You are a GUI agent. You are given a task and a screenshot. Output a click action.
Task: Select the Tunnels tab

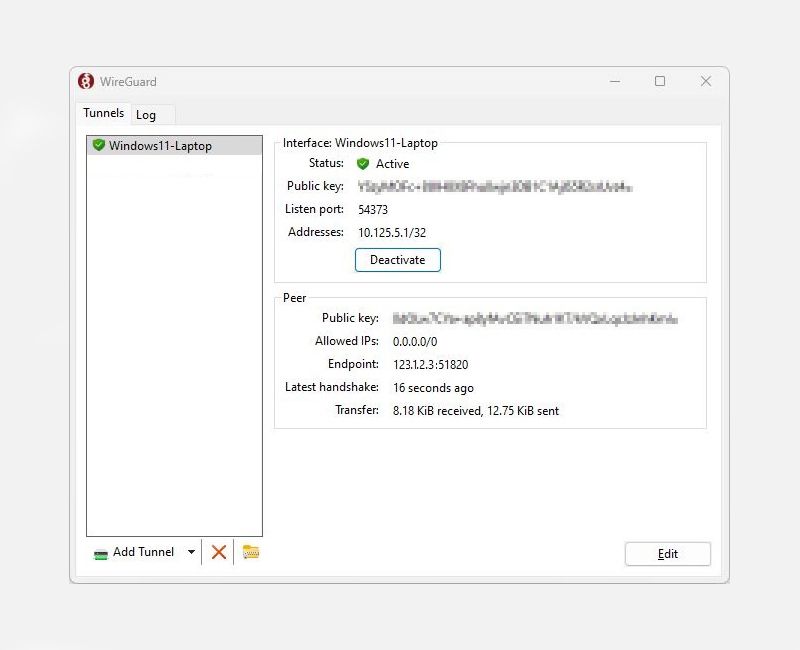pyautogui.click(x=102, y=114)
